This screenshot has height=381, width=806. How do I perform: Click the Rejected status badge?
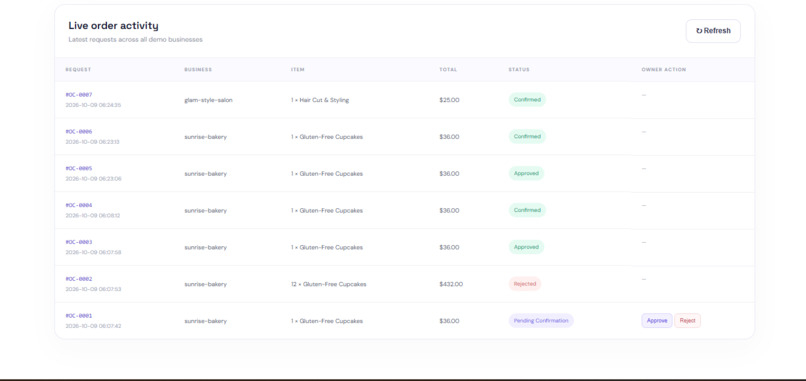[x=525, y=284]
